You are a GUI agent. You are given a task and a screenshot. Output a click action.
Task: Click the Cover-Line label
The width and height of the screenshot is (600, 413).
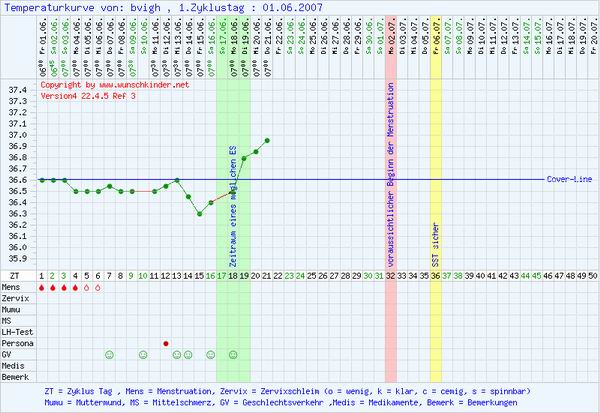[570, 179]
